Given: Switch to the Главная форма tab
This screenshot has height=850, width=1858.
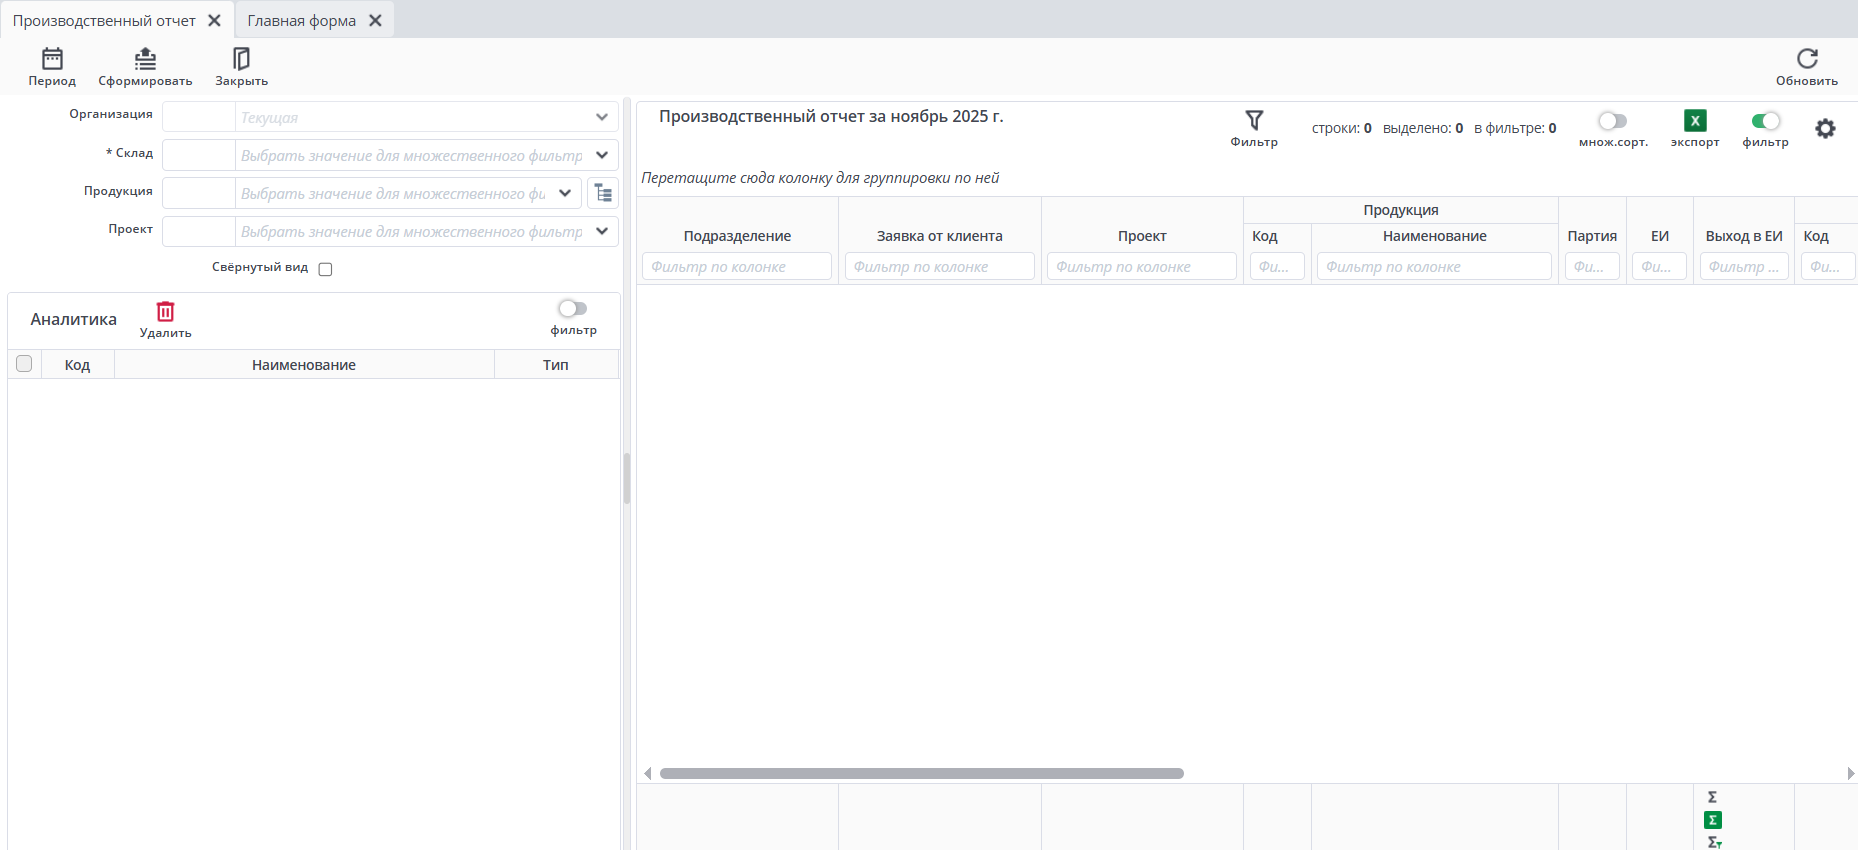Looking at the screenshot, I should [x=302, y=20].
